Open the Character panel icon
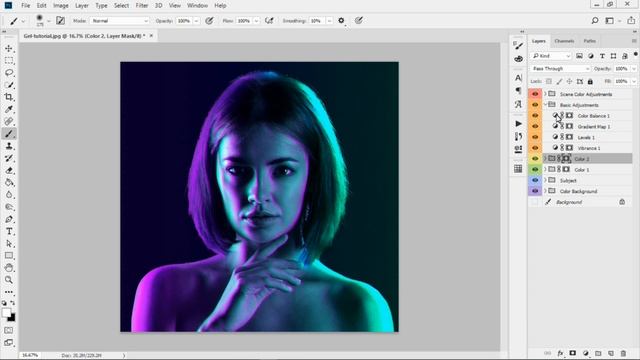 tap(518, 78)
